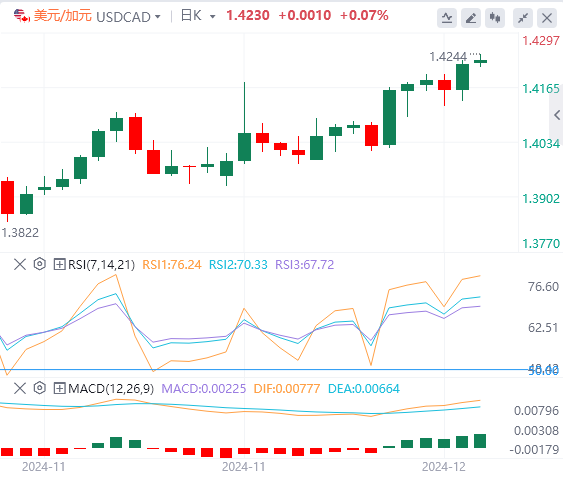The height and width of the screenshot is (478, 563).
Task: Select the MACD(12,26,9) indicator label
Action: point(111,389)
